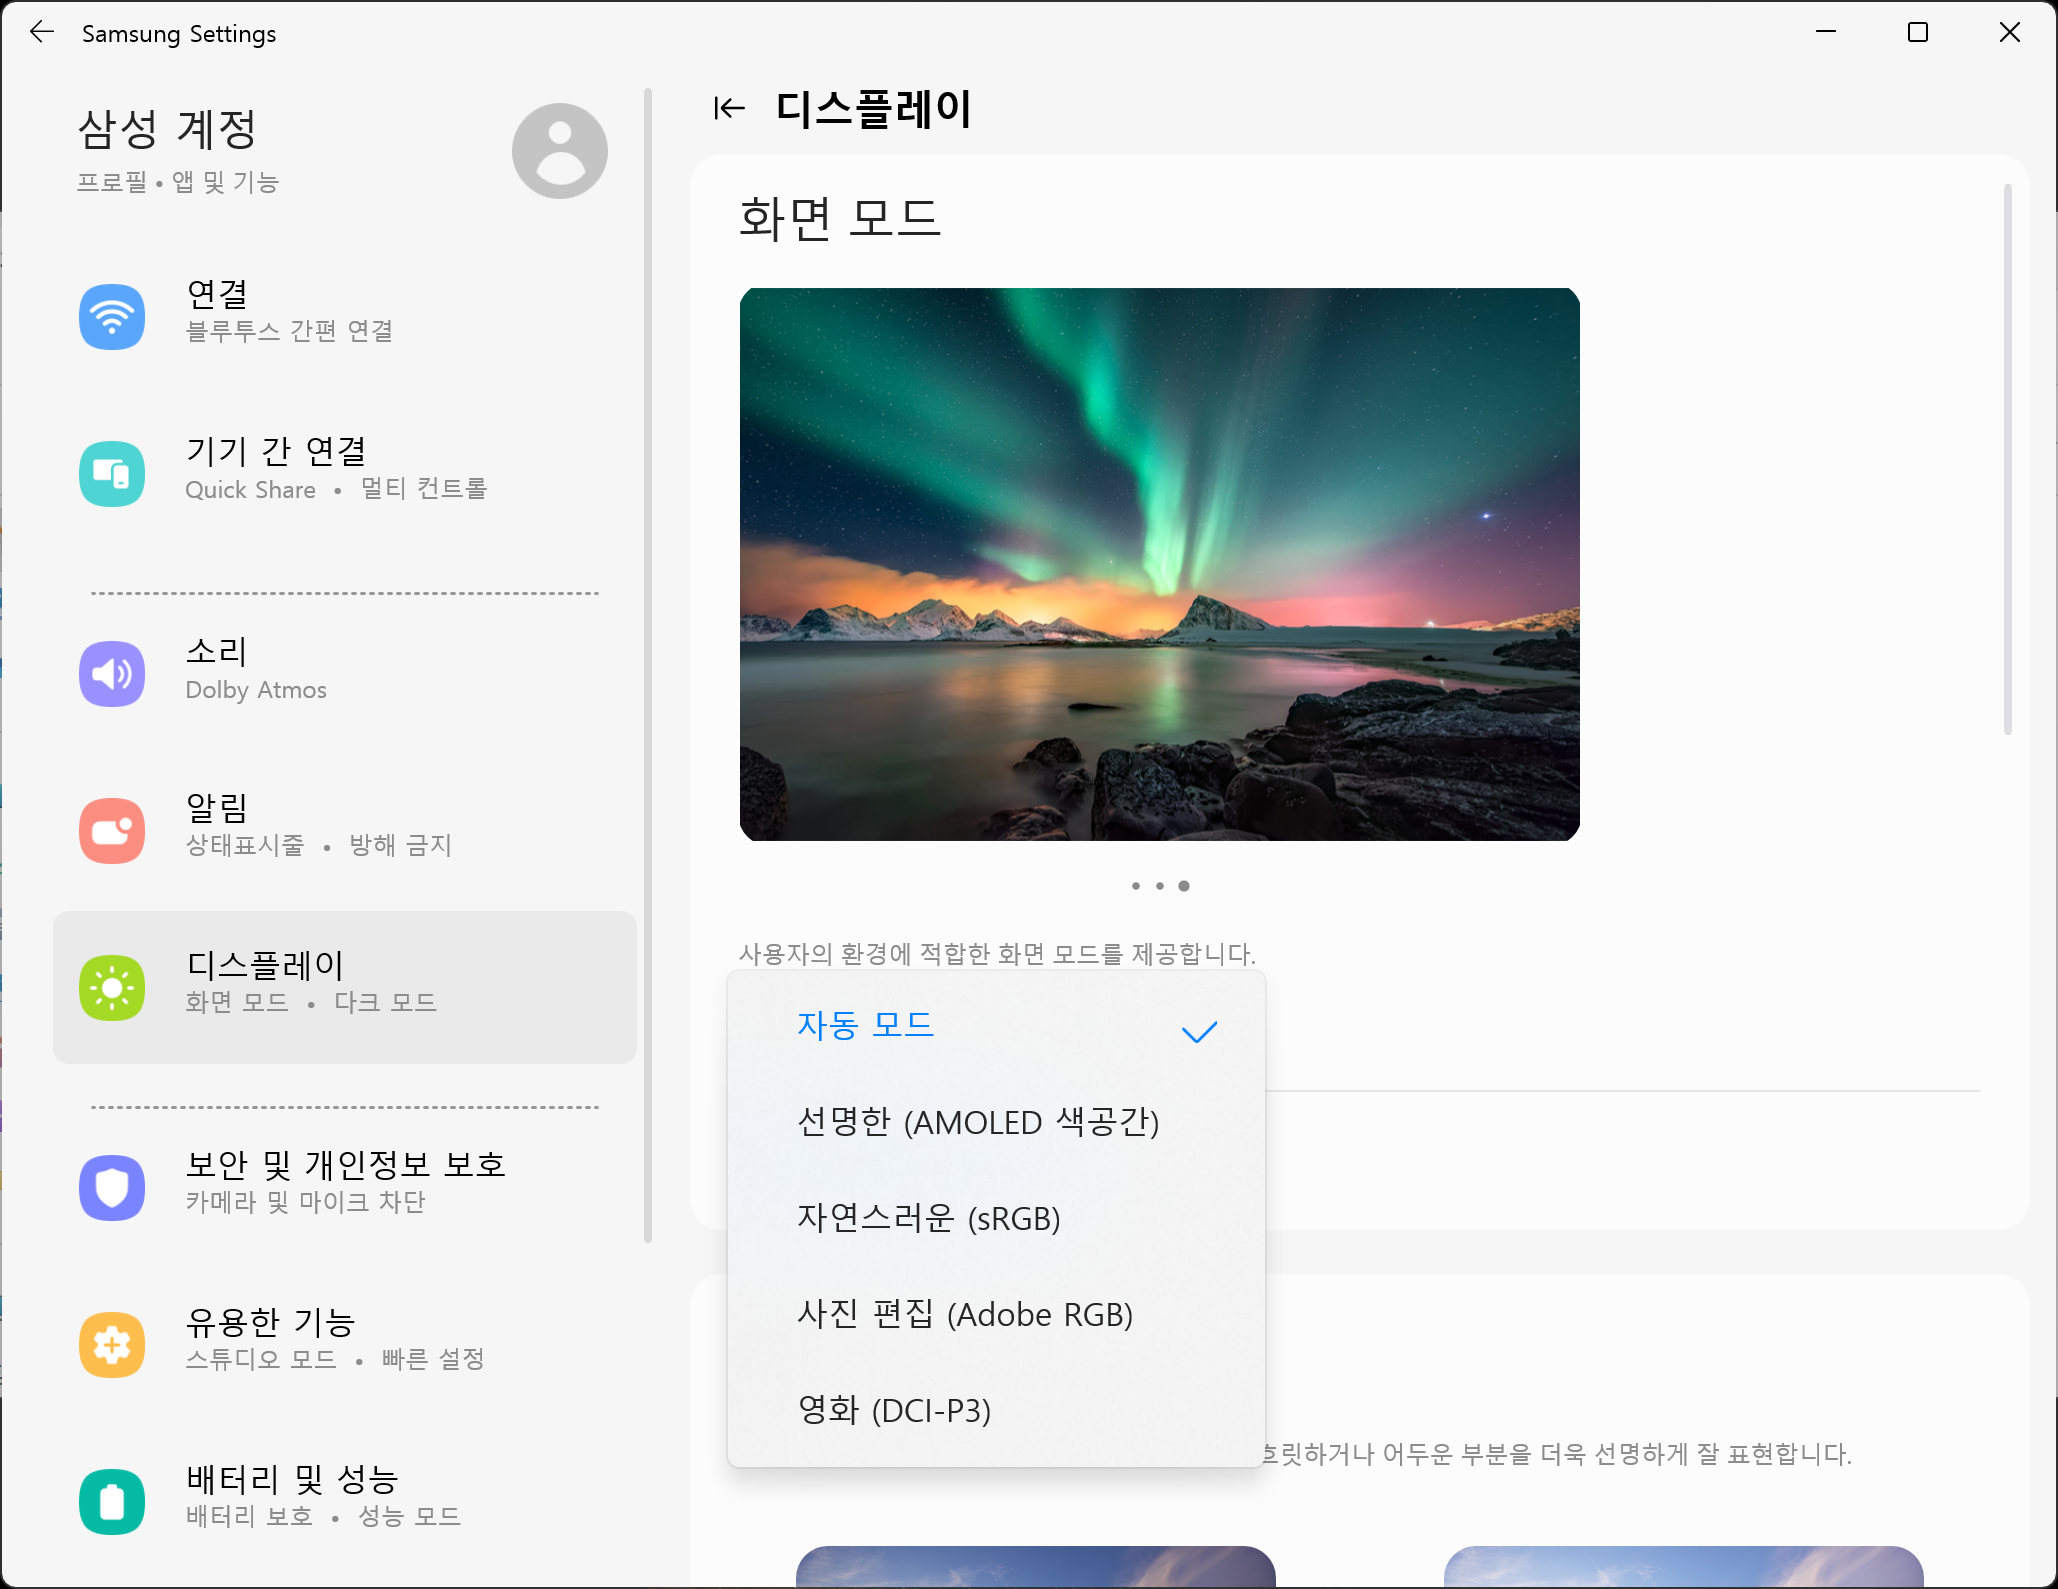Viewport: 2058px width, 1589px height.
Task: Open 기기 간 연결 label
Action: pyautogui.click(x=276, y=452)
